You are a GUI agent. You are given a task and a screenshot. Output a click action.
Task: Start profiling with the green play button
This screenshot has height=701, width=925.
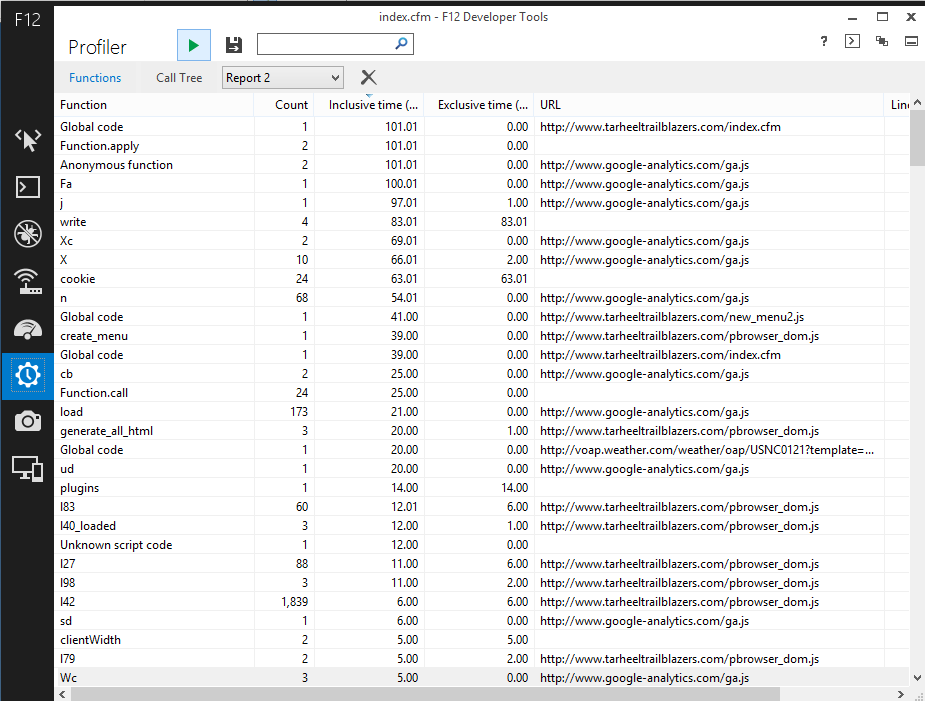click(193, 45)
